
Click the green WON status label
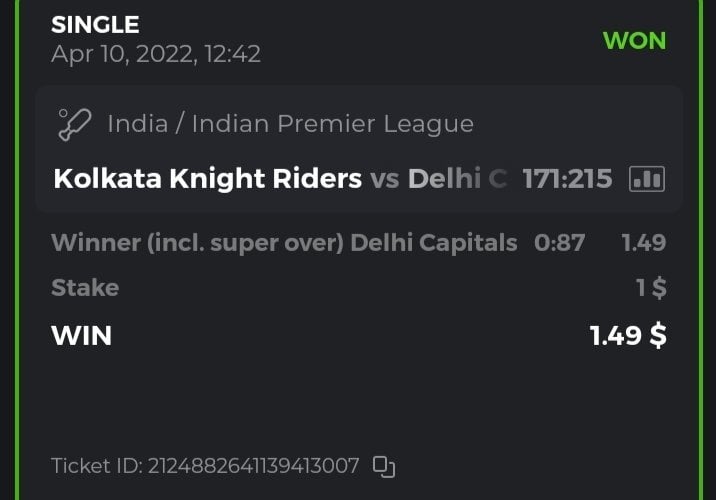click(634, 41)
